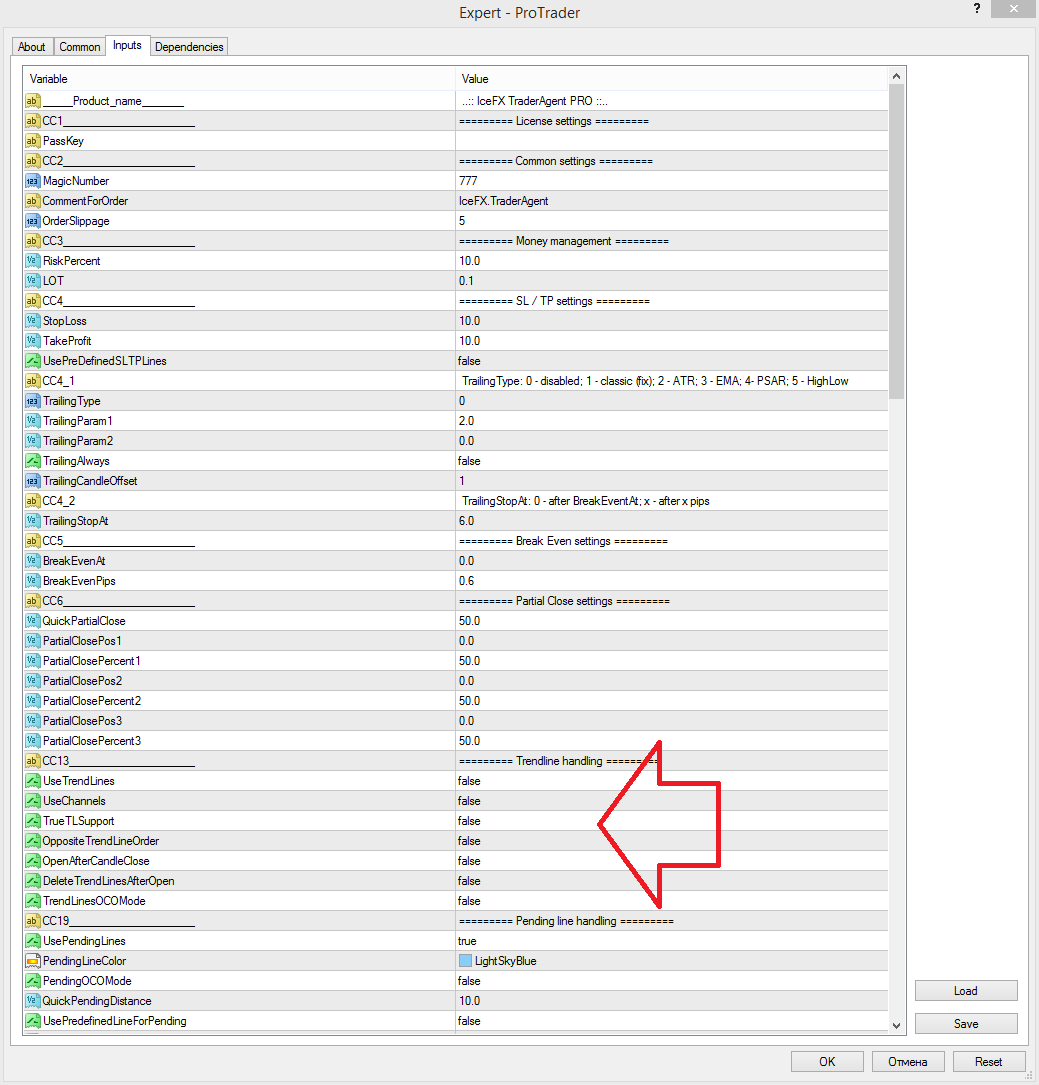1039x1085 pixels.
Task: Select the TrueTLSupport false value
Action: pos(469,821)
